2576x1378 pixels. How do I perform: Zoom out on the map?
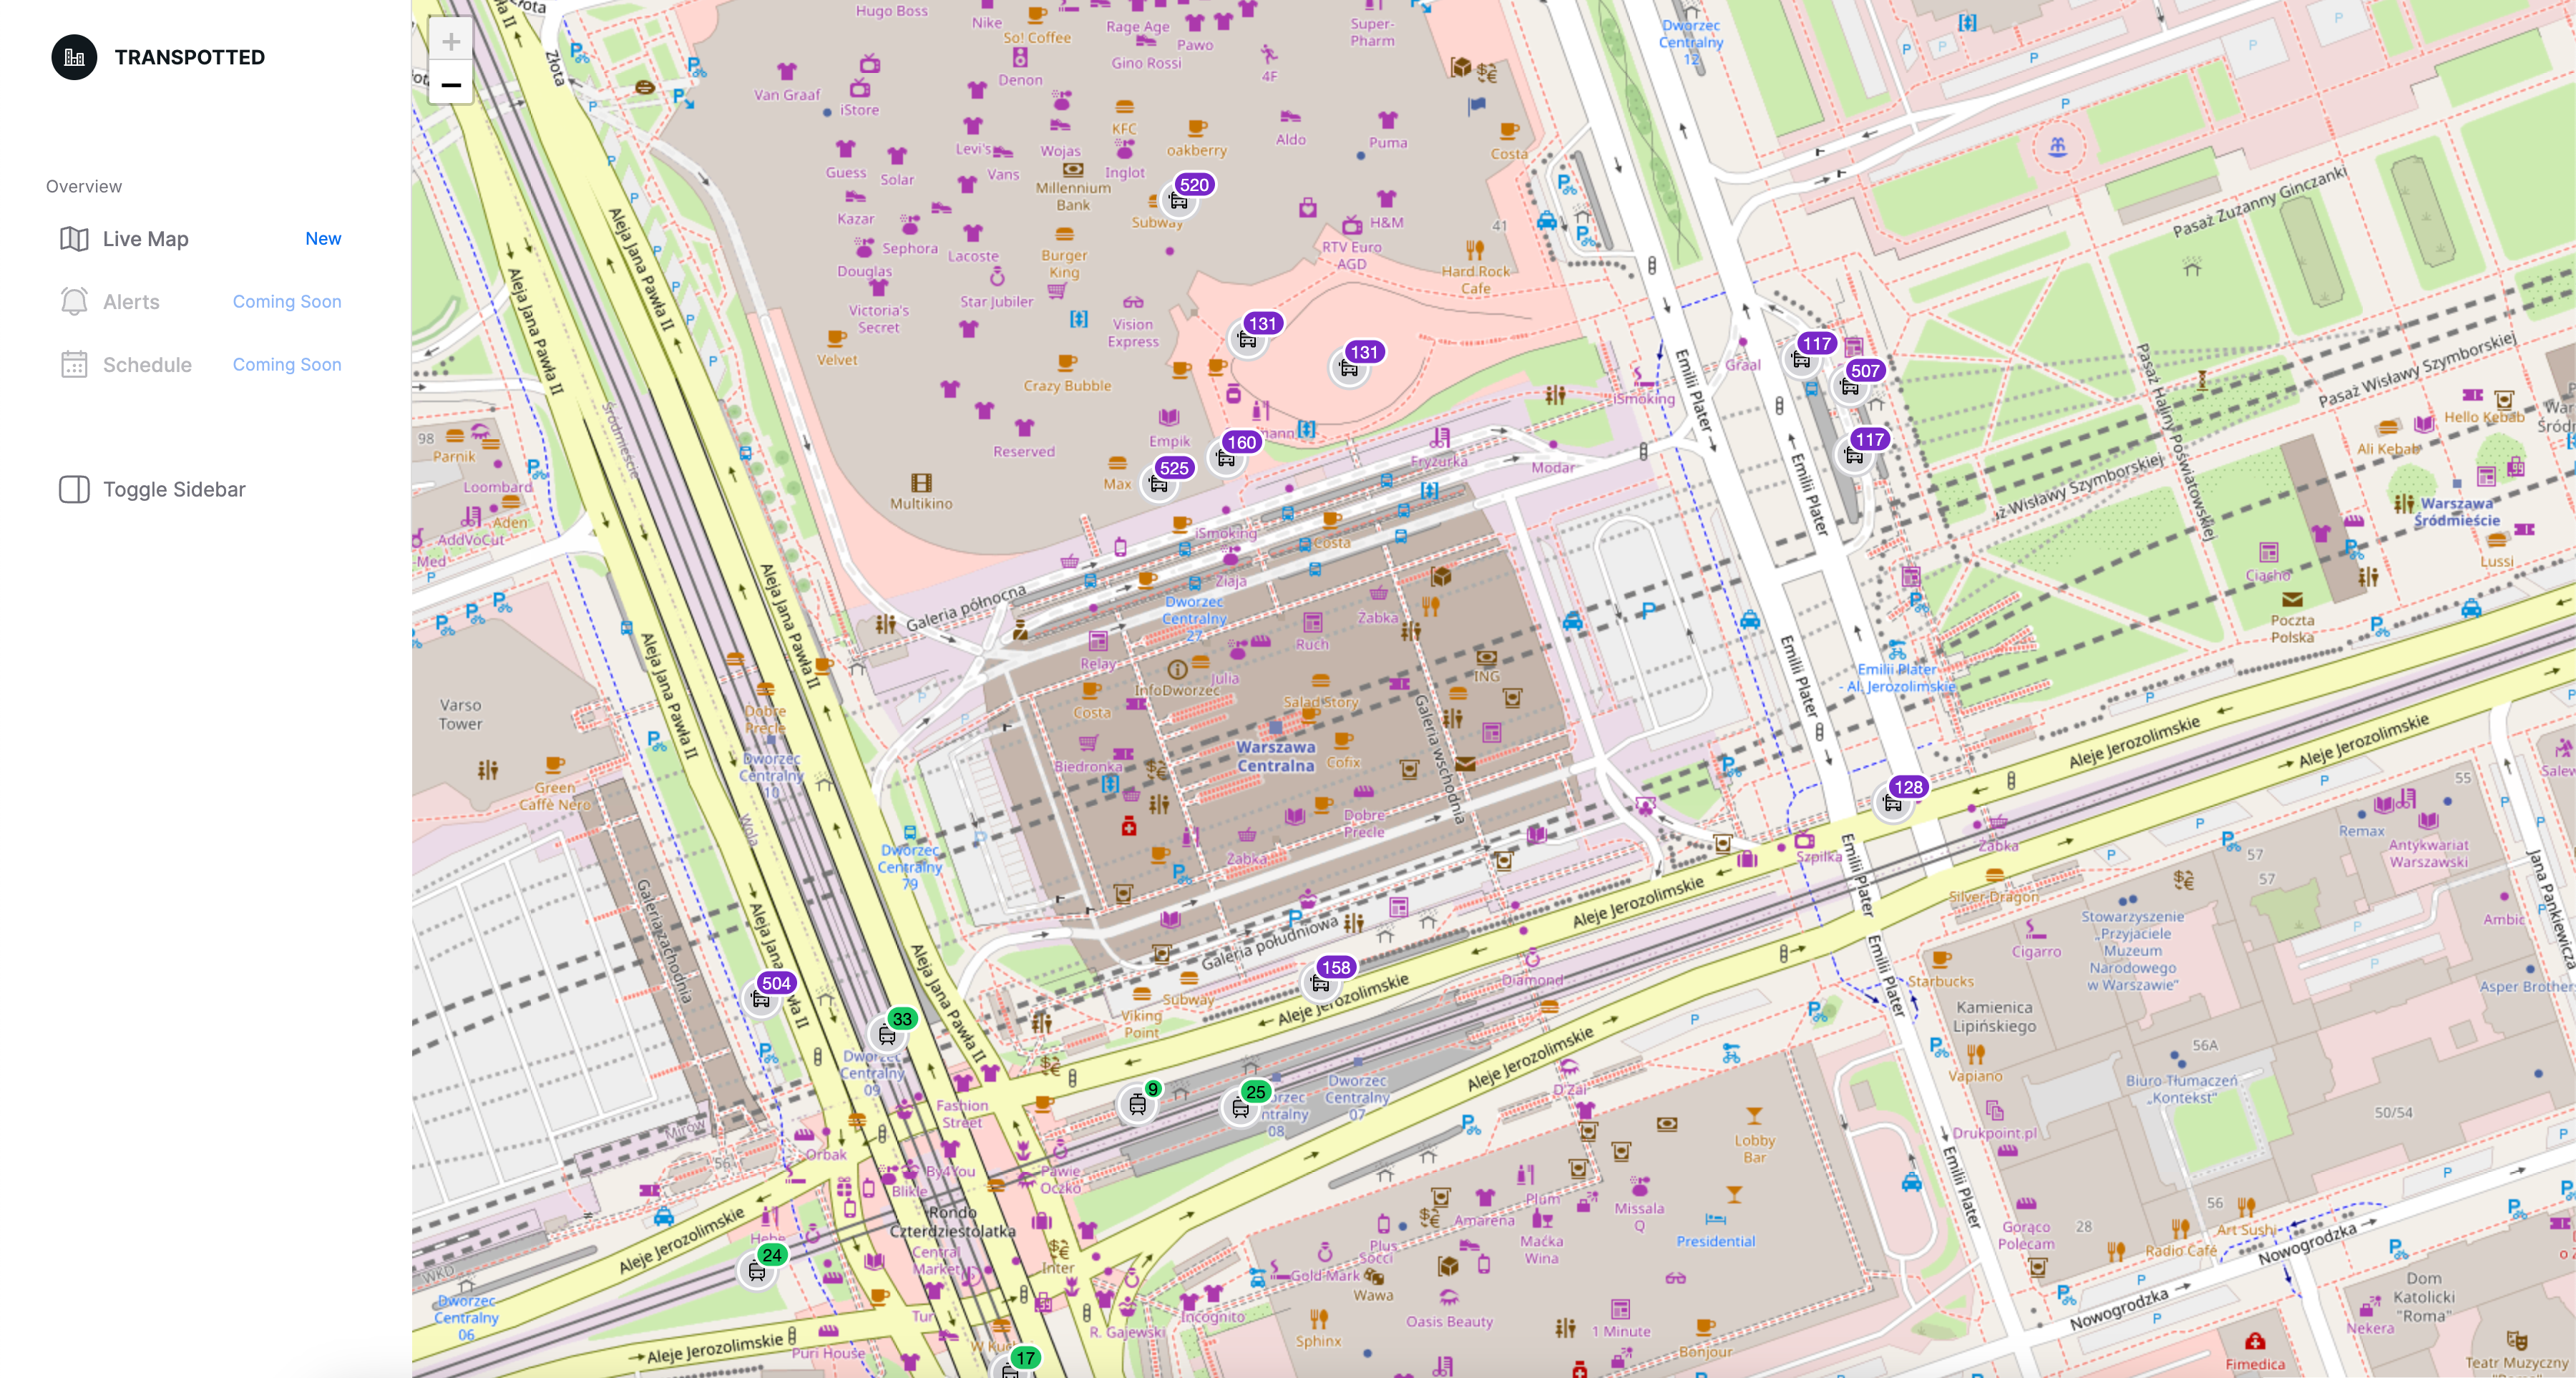(x=451, y=85)
